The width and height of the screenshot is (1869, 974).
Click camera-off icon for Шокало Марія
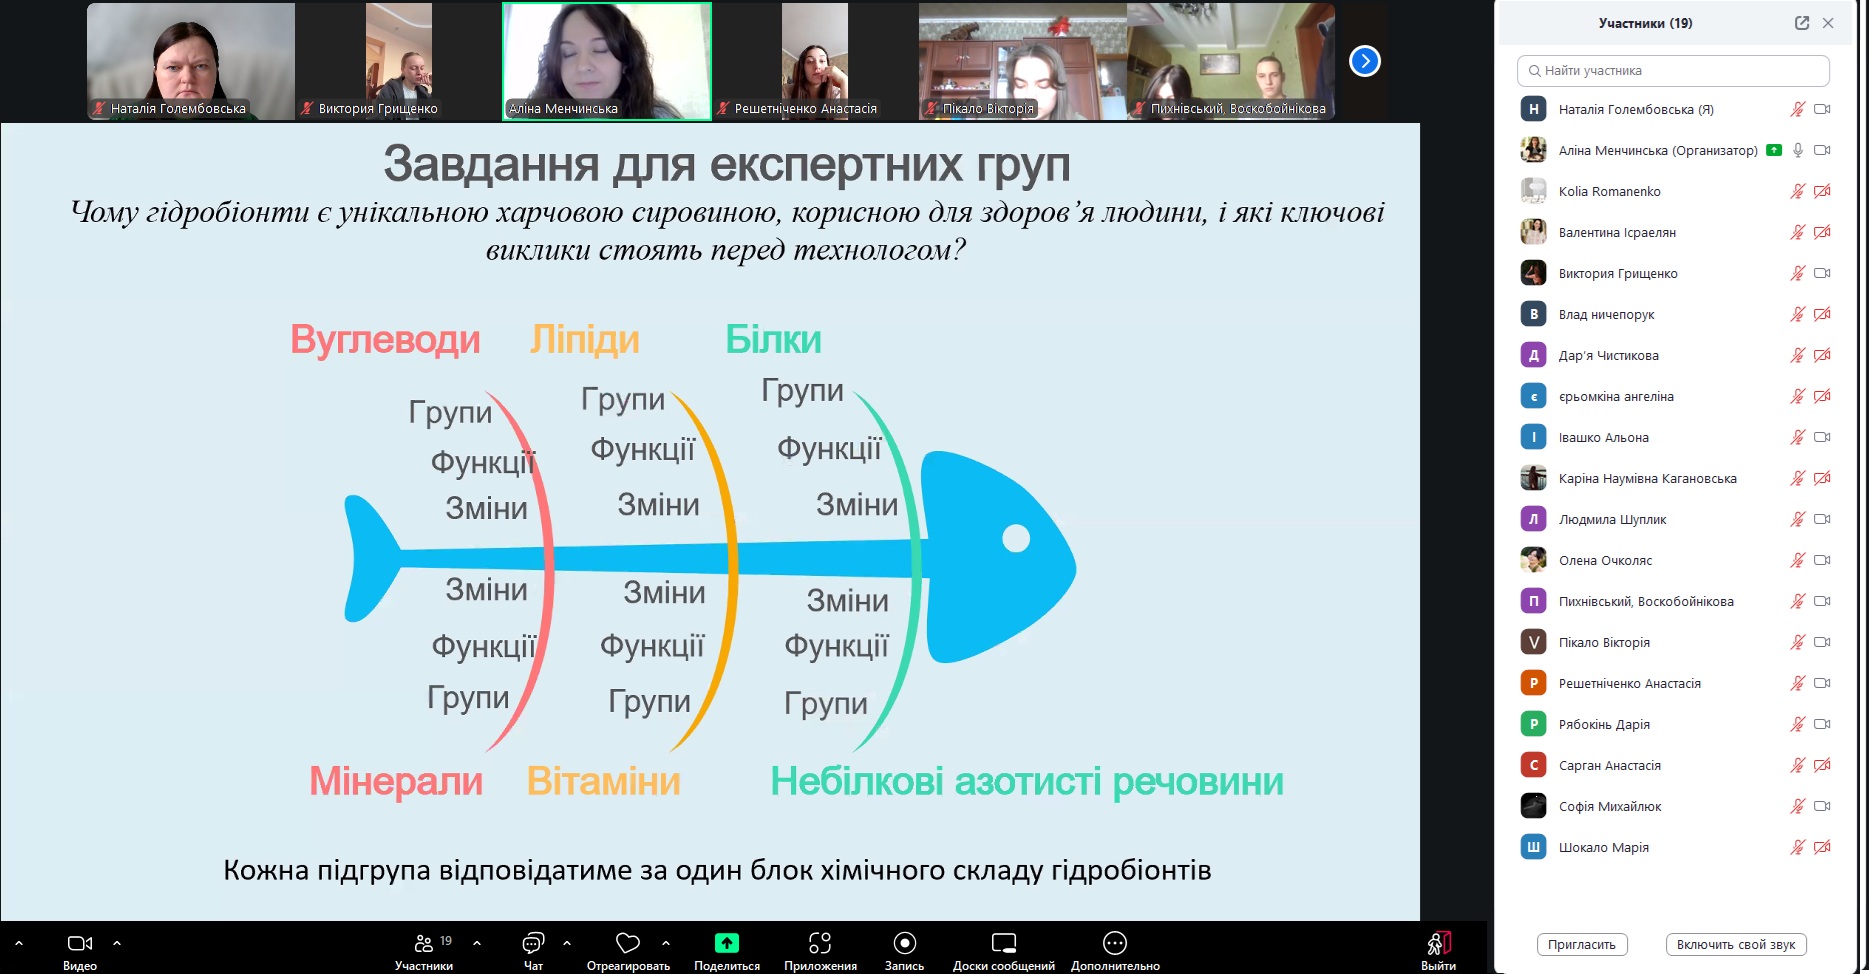pos(1822,847)
